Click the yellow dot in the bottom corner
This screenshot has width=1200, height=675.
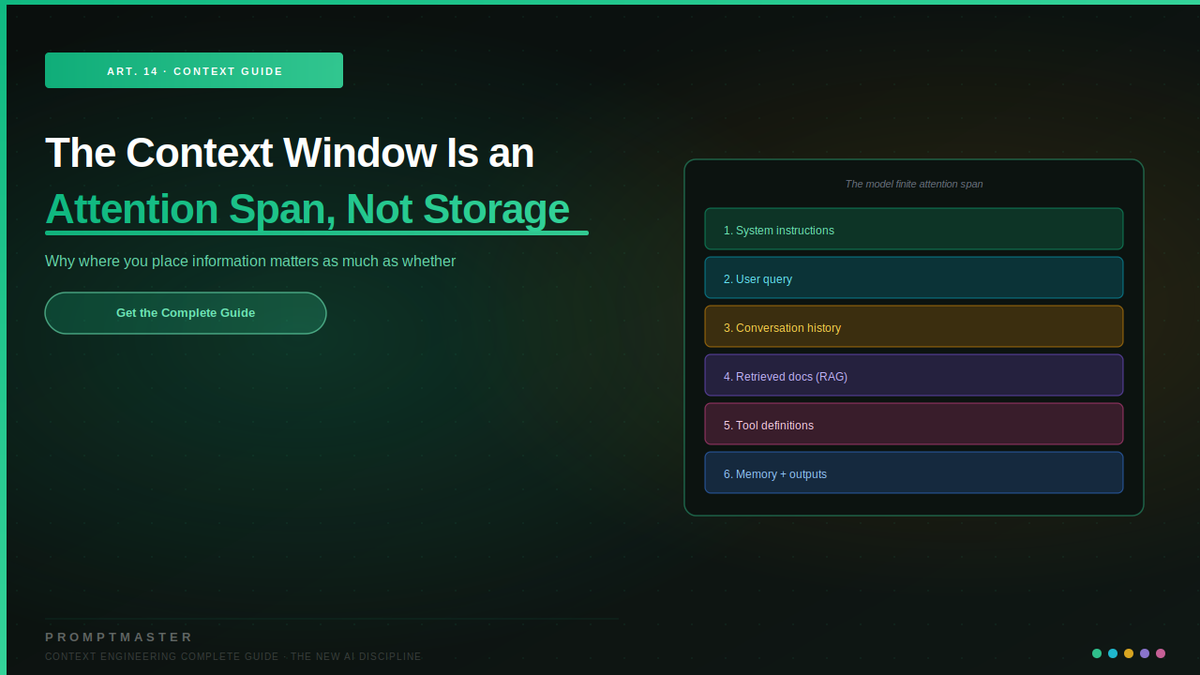tap(1129, 654)
